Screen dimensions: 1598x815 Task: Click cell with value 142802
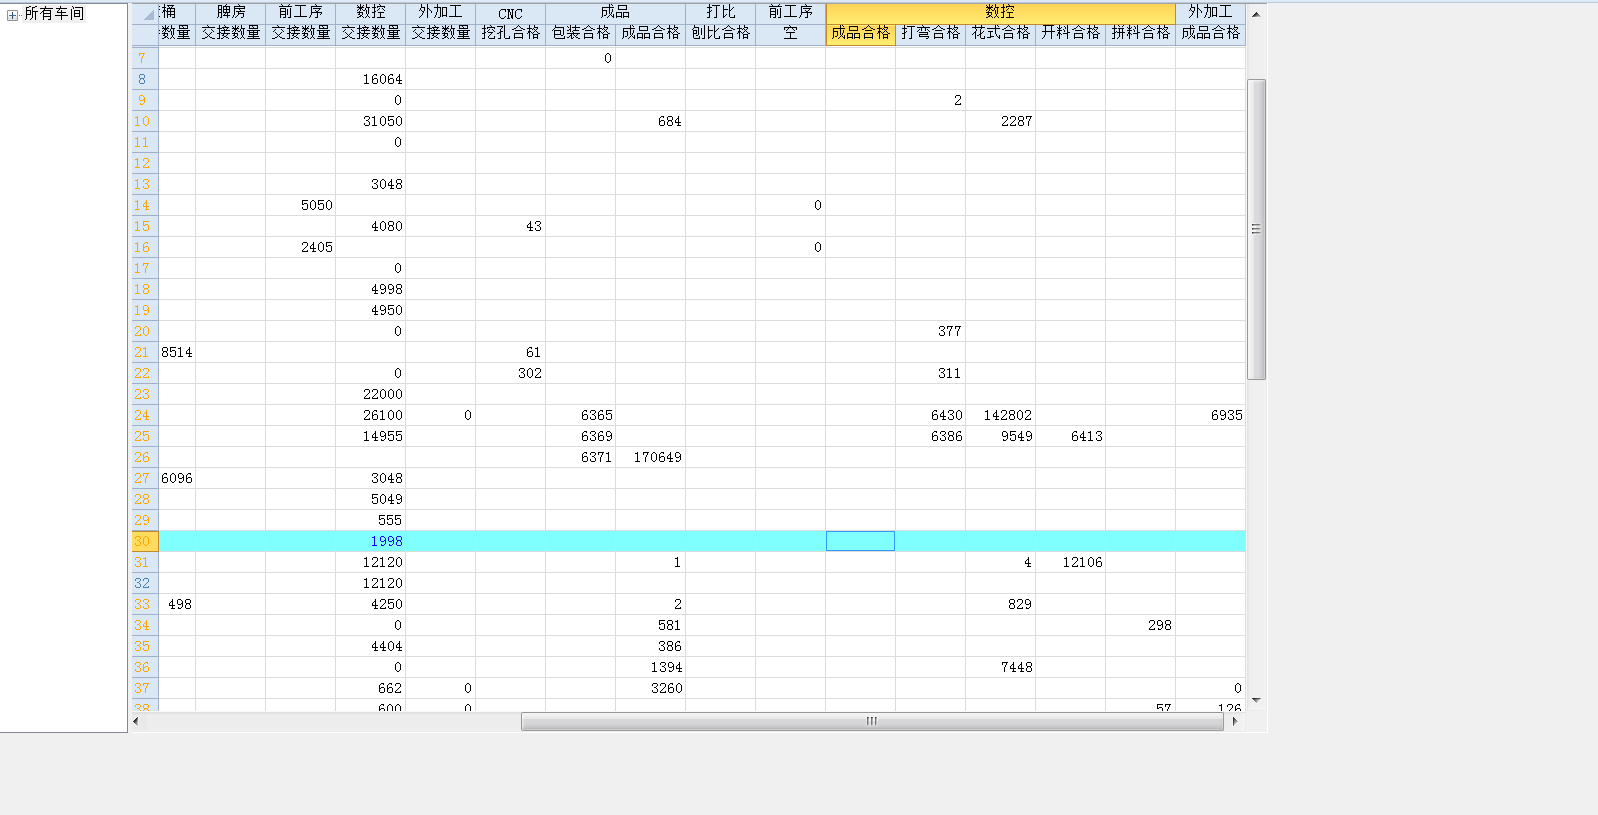click(x=1000, y=415)
